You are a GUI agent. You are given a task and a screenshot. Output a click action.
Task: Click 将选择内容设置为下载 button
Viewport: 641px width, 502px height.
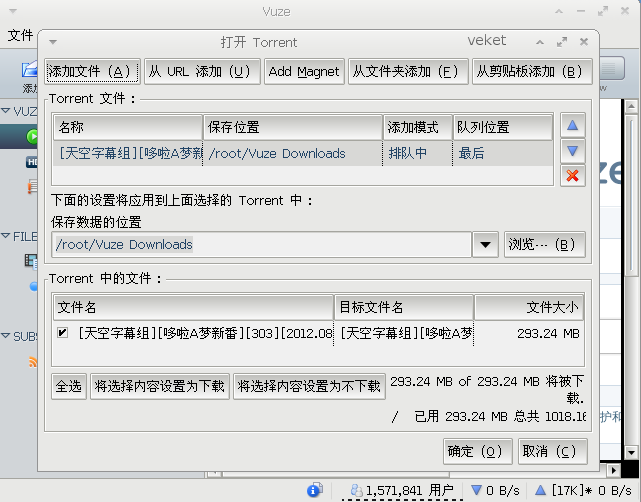coord(159,386)
